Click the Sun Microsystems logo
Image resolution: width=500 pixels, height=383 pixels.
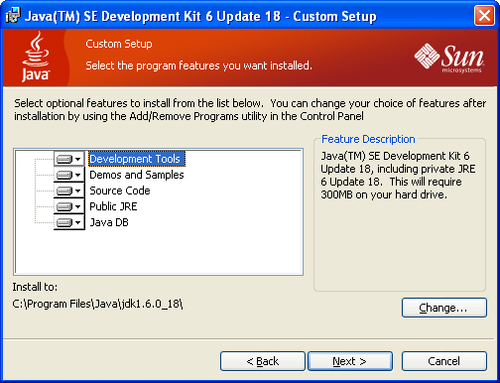click(x=449, y=58)
